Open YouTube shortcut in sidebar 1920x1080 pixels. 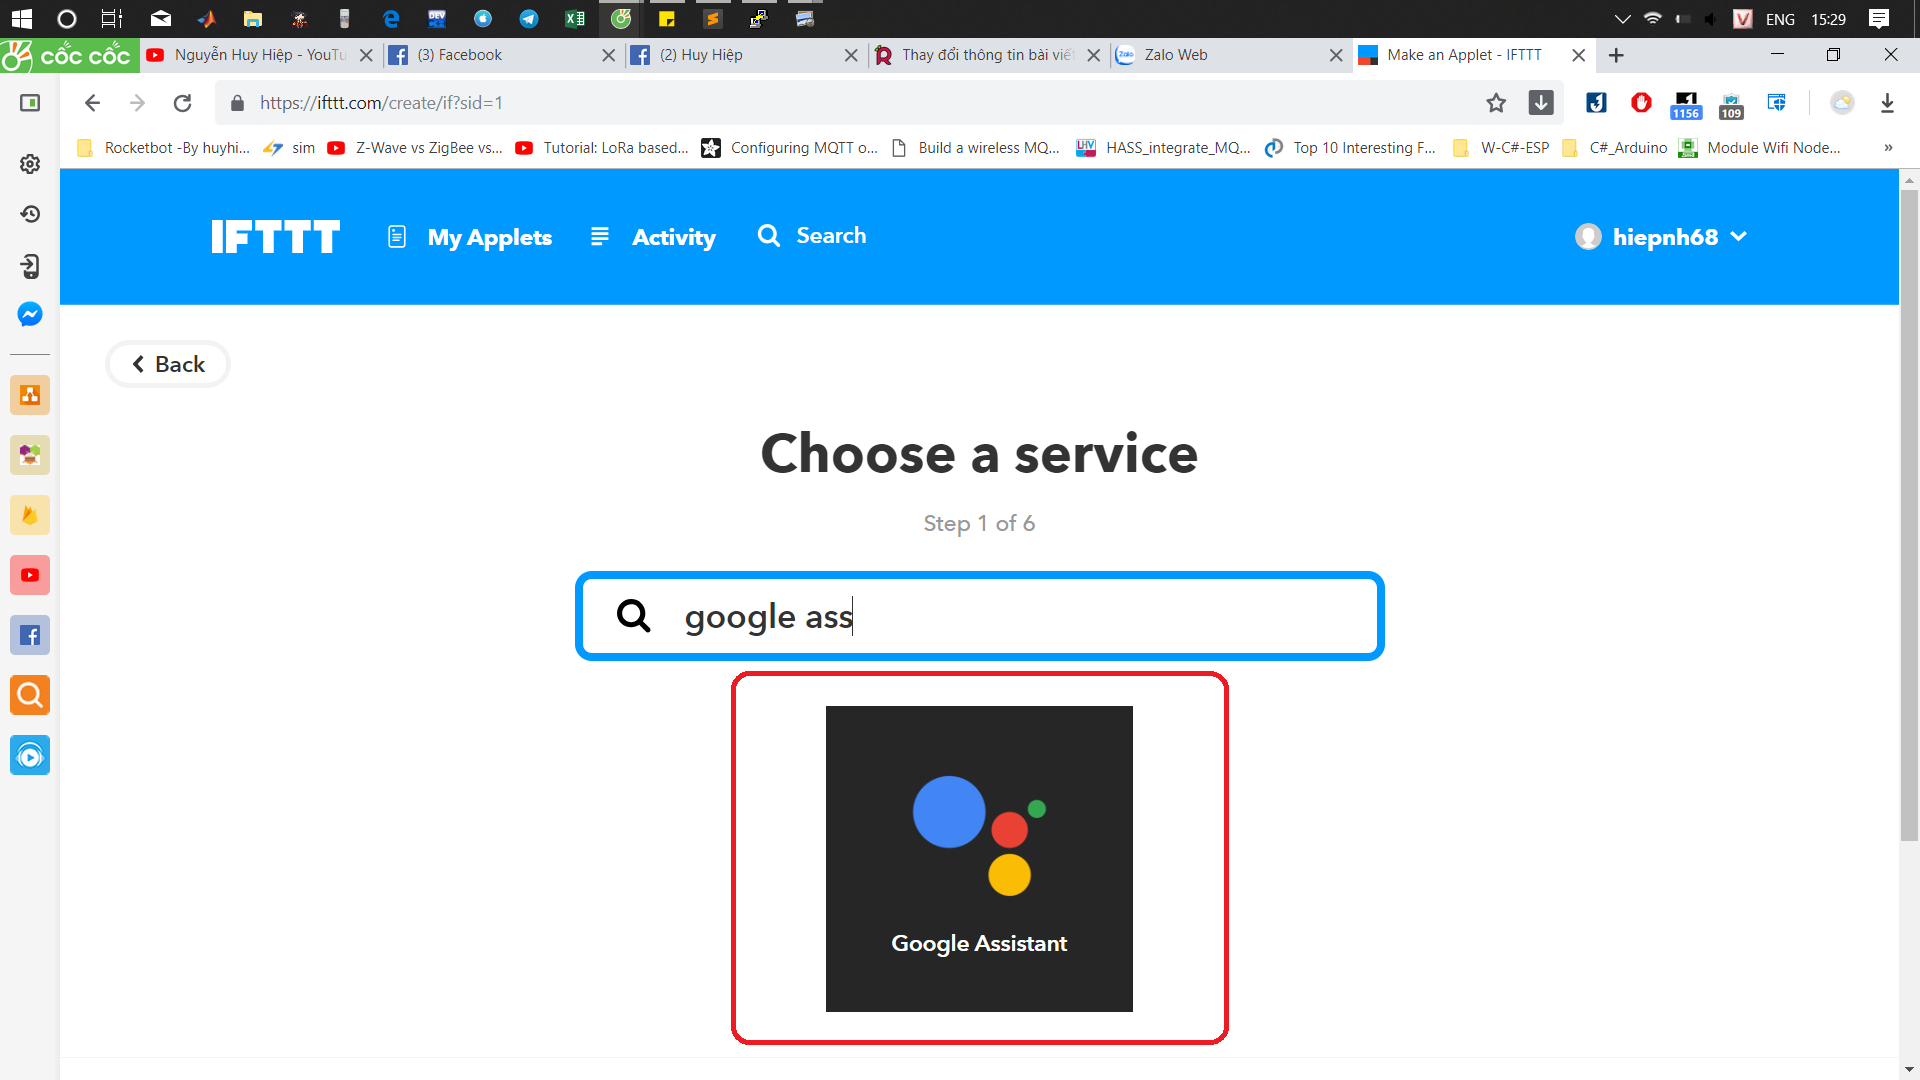(30, 575)
